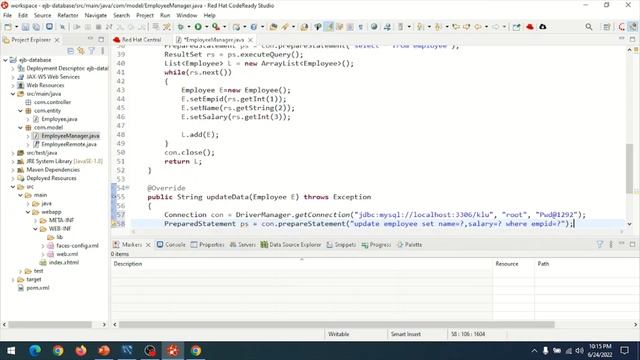Toggle Link with Editor in Project Explorer
The height and width of the screenshot is (360, 640).
tap(81, 51)
